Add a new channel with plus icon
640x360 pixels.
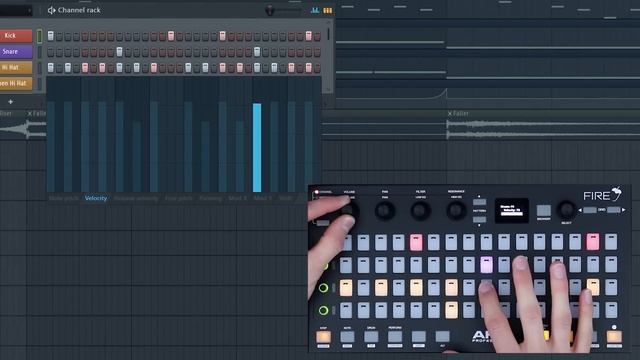click(x=11, y=102)
